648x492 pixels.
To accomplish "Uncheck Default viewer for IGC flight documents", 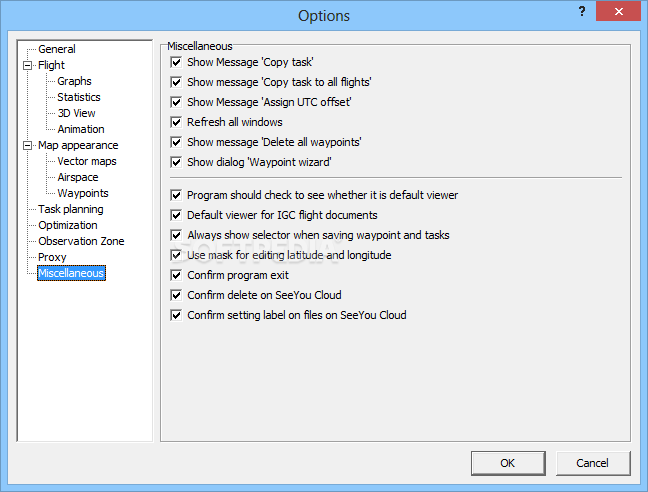I will [176, 215].
